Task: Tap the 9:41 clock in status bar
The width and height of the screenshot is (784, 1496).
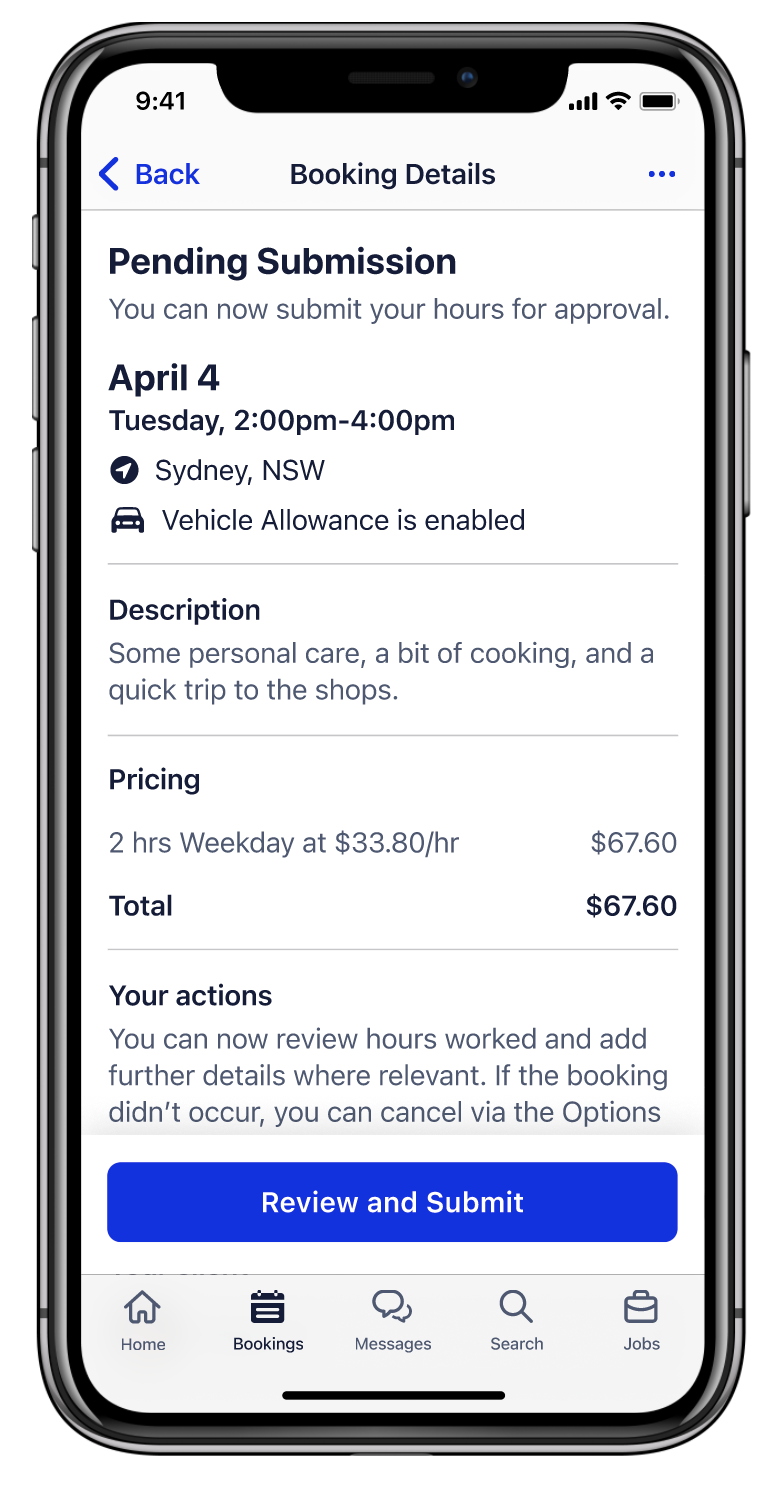Action: coord(161,101)
